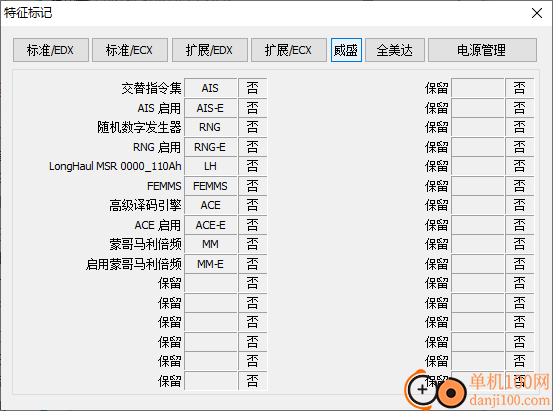Open the 标准/ECX tab

130,50
